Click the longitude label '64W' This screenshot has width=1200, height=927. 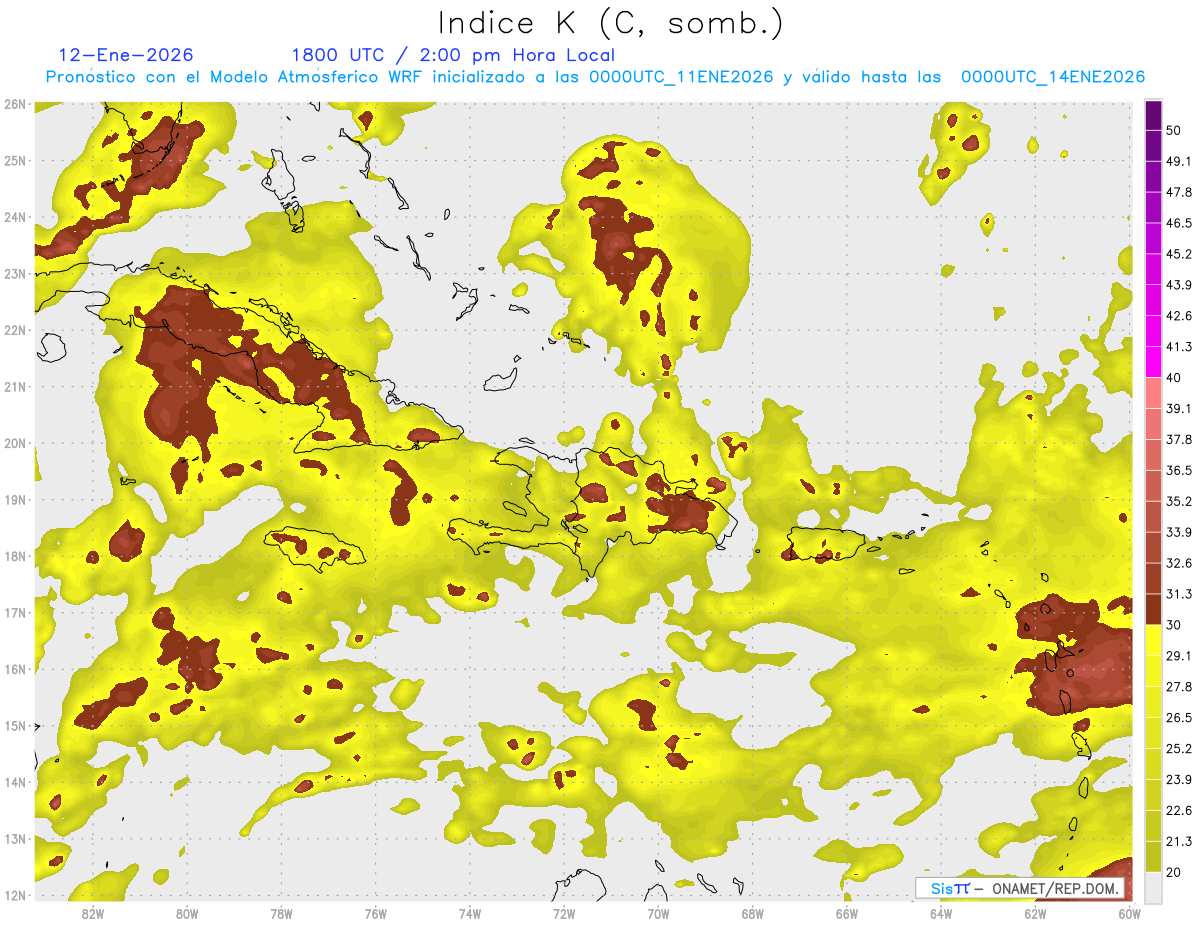(941, 913)
